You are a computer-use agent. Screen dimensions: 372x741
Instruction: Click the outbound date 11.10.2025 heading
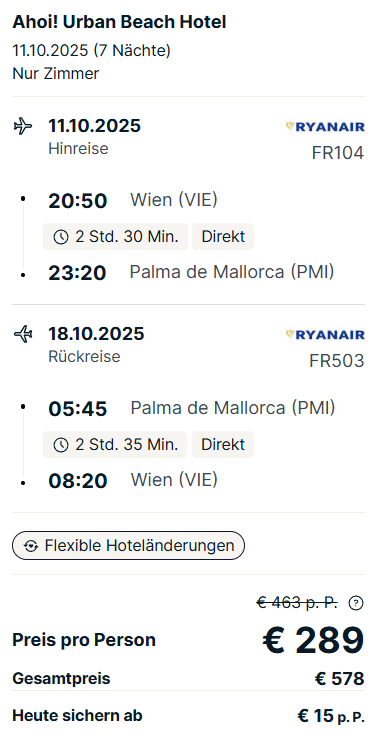pos(95,126)
